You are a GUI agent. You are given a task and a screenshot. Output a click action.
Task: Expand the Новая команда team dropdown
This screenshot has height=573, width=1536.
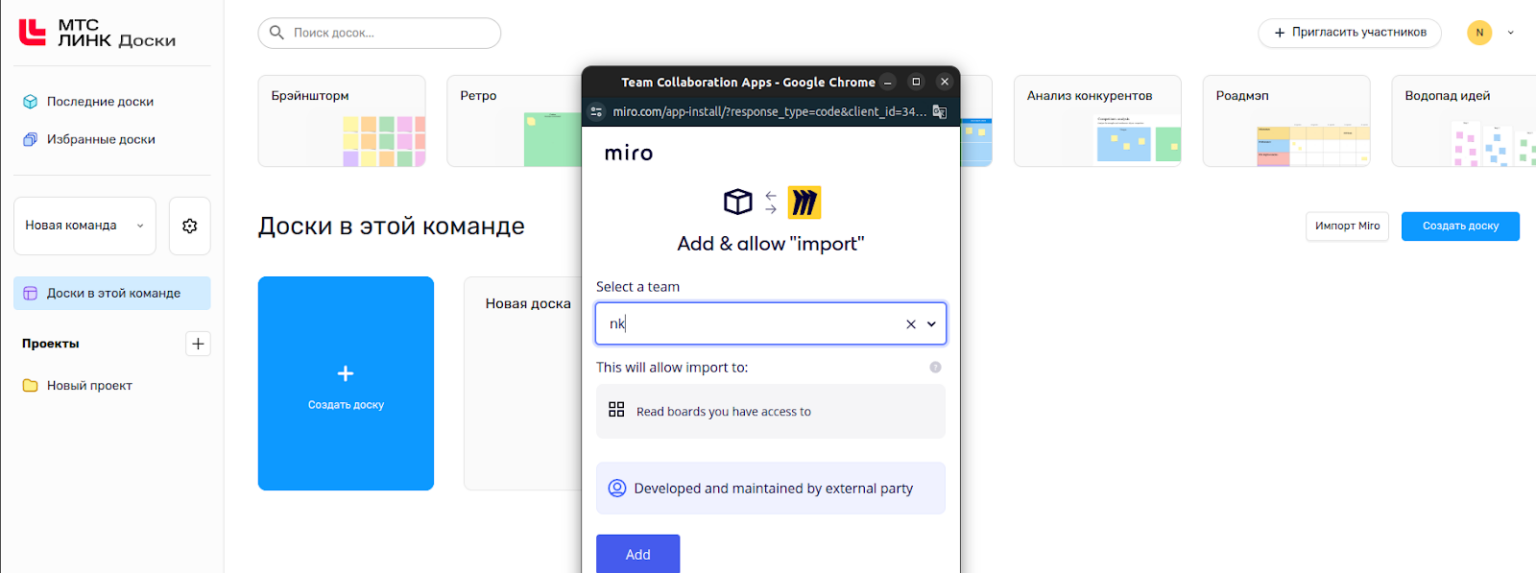click(85, 226)
